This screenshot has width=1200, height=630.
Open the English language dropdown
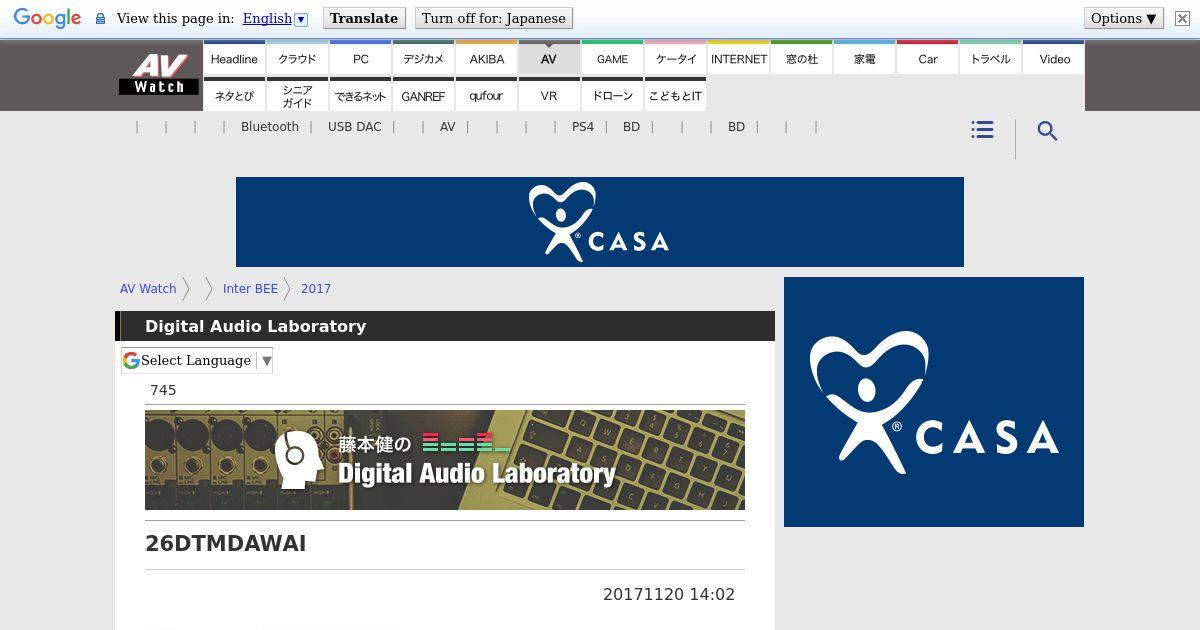click(x=275, y=18)
